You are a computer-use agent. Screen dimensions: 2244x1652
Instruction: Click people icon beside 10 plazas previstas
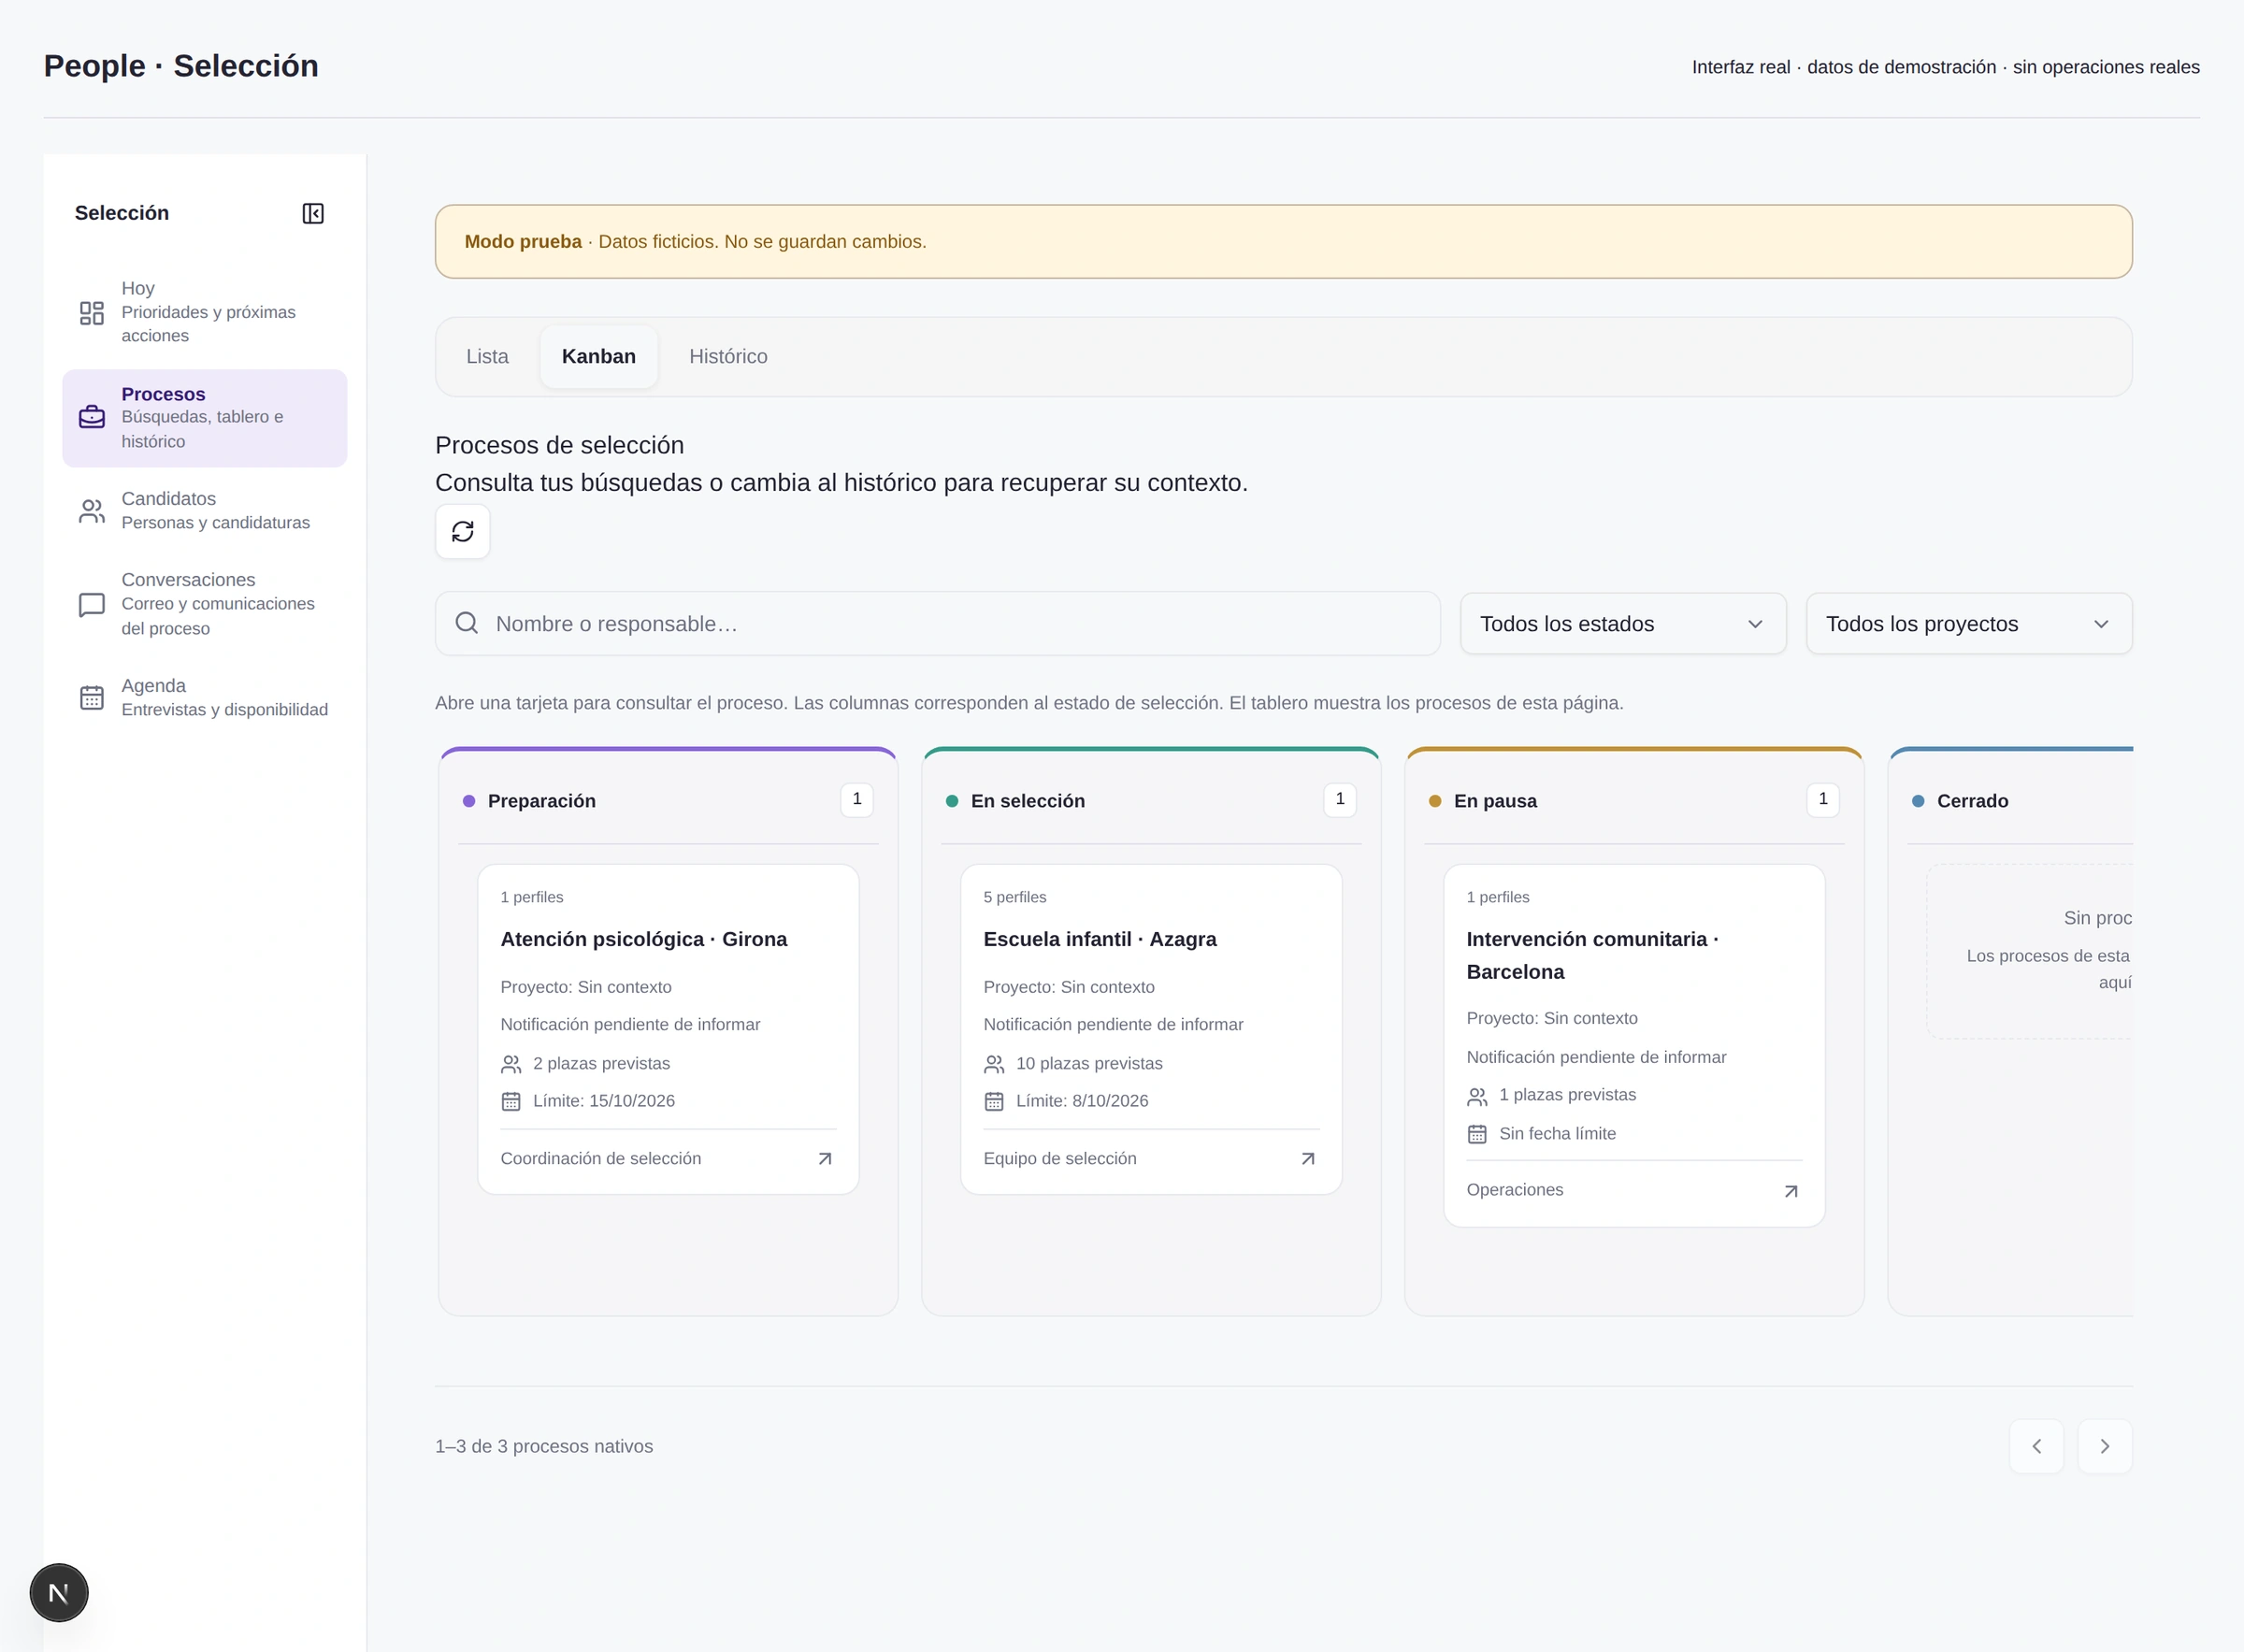coord(994,1063)
